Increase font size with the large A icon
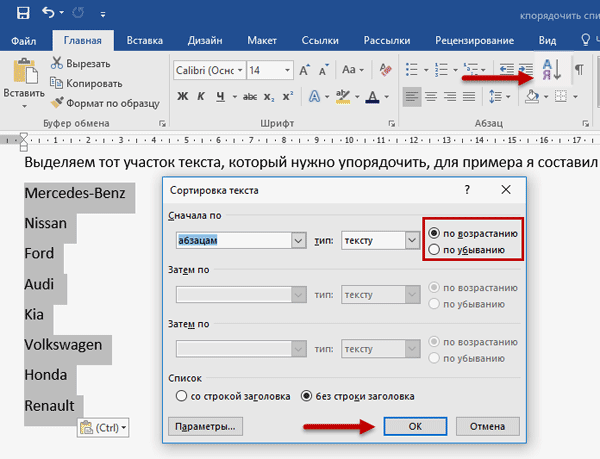The height and width of the screenshot is (459, 600). [x=305, y=70]
